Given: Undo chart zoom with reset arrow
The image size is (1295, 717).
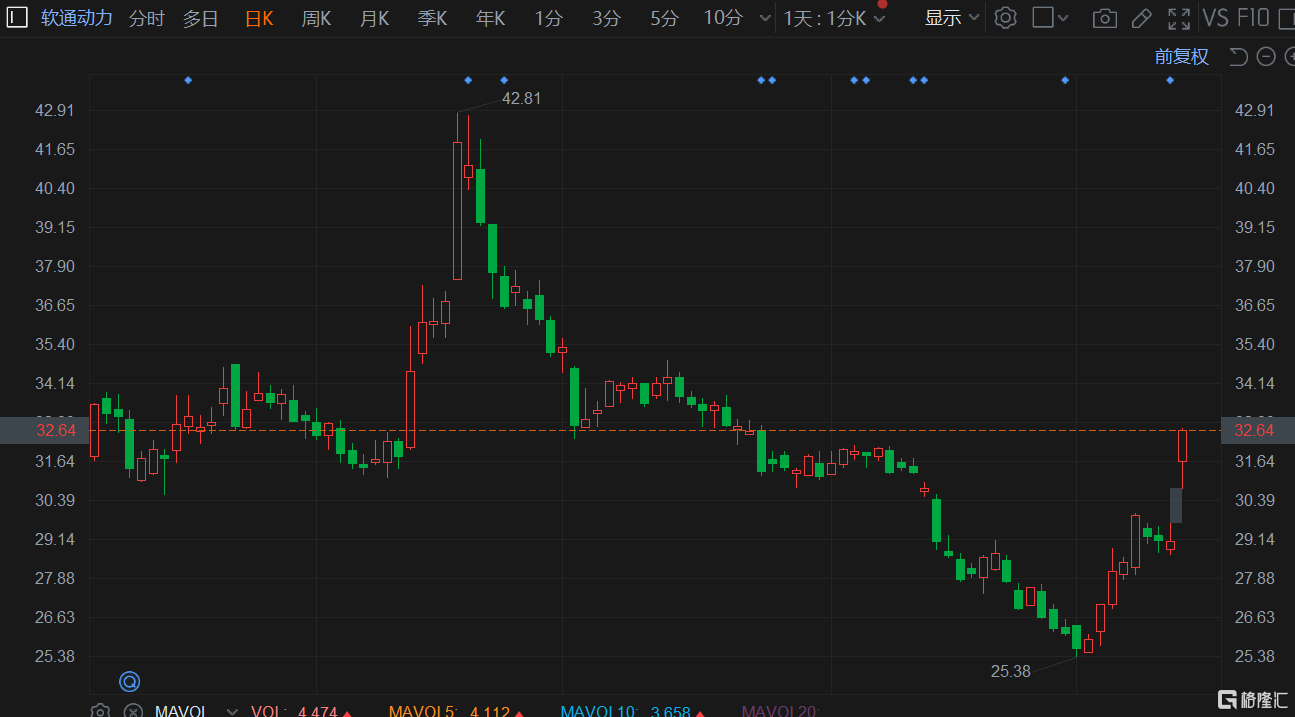Looking at the screenshot, I should point(1238,56).
